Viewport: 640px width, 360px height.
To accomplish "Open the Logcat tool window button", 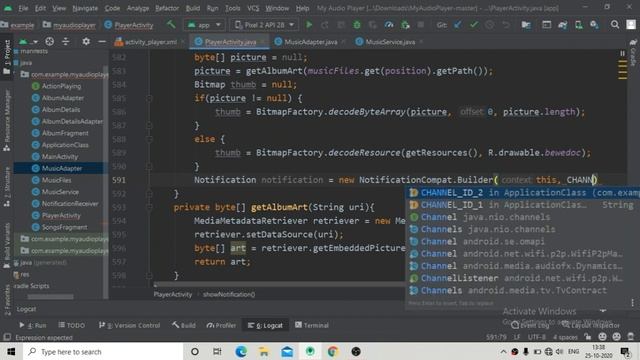I will coord(265,325).
